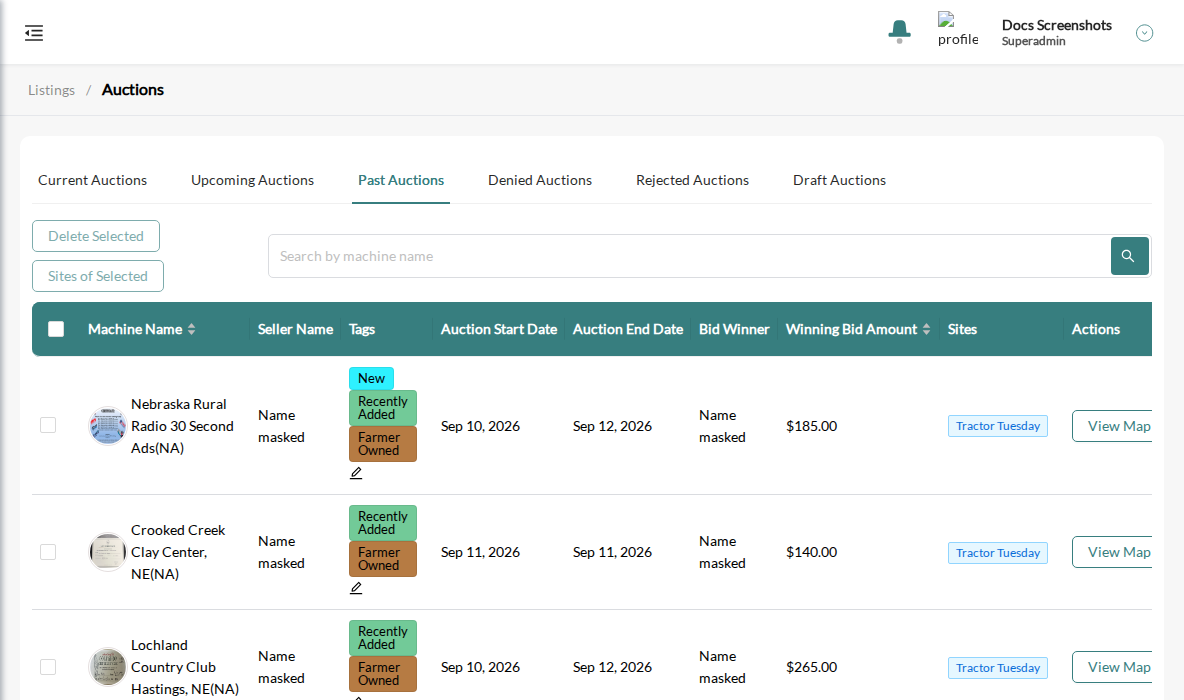
Task: Click View Map for Lochland Country Club
Action: [1112, 667]
